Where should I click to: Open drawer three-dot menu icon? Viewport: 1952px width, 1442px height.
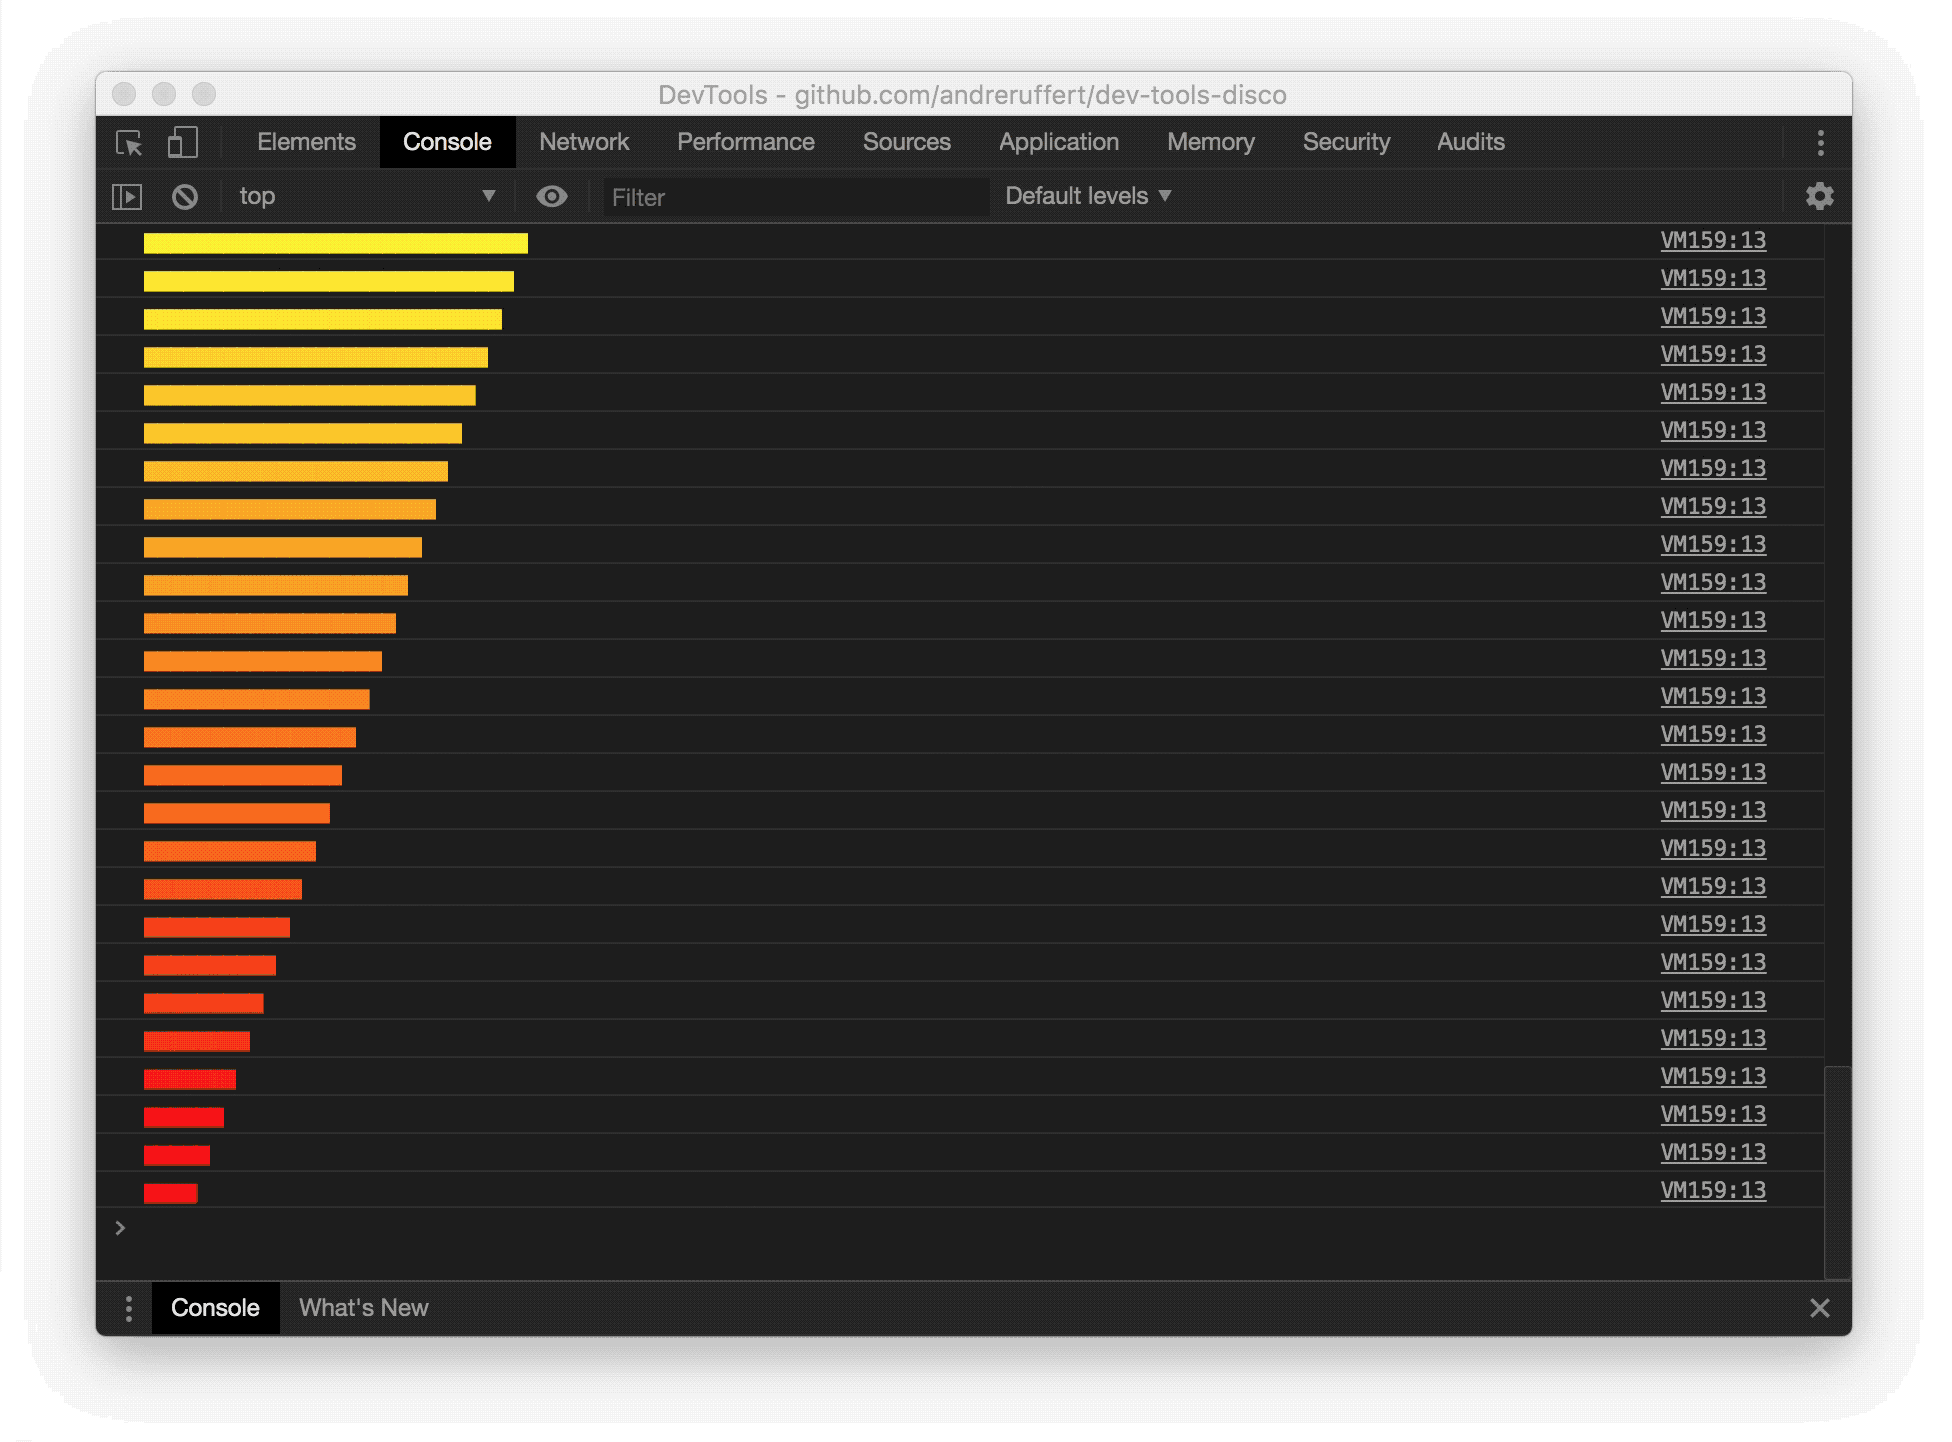tap(128, 1308)
